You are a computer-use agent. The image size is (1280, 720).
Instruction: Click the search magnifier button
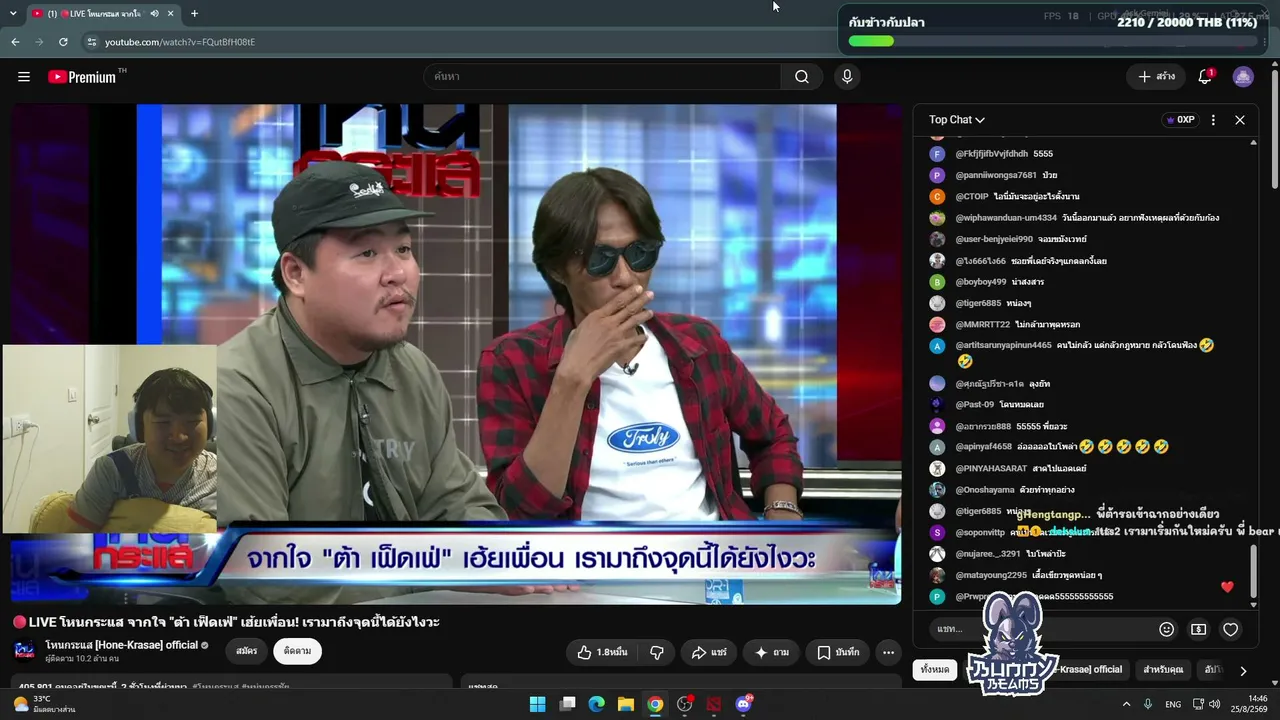(x=802, y=77)
